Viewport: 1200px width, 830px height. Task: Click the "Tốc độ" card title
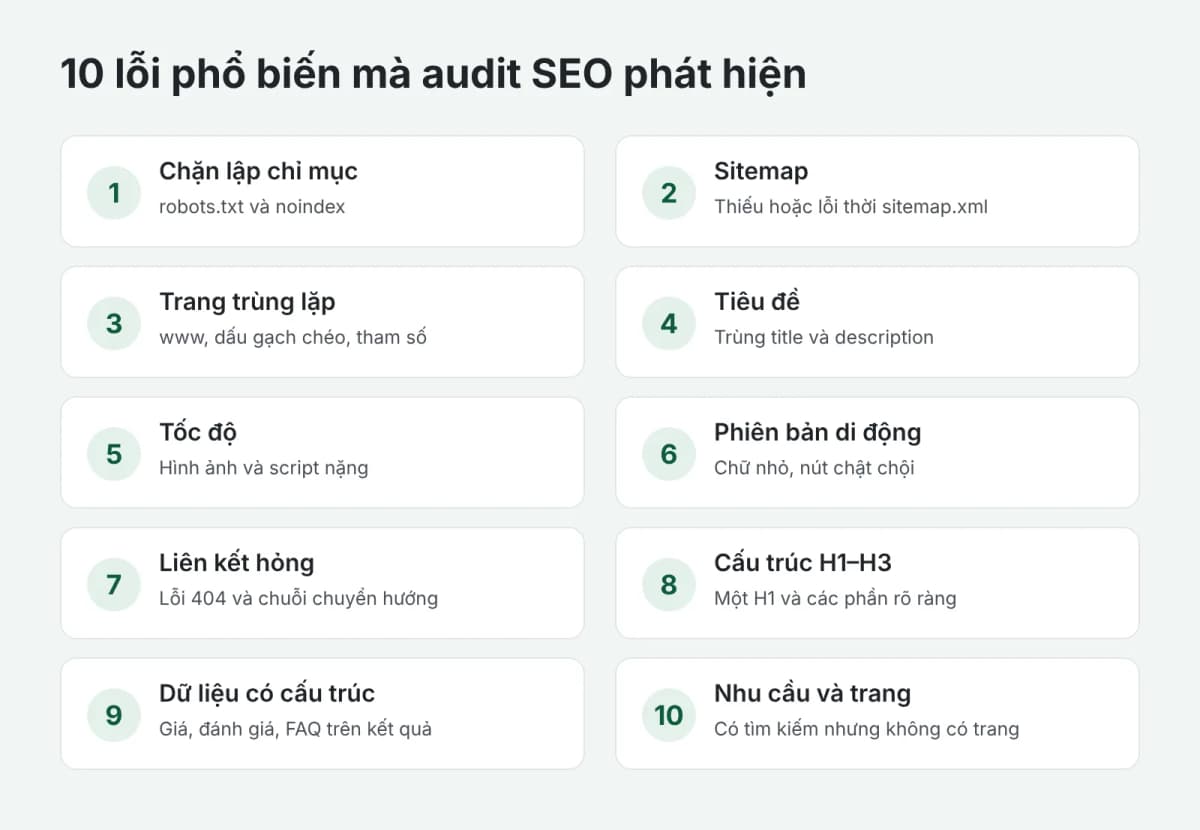click(x=198, y=433)
